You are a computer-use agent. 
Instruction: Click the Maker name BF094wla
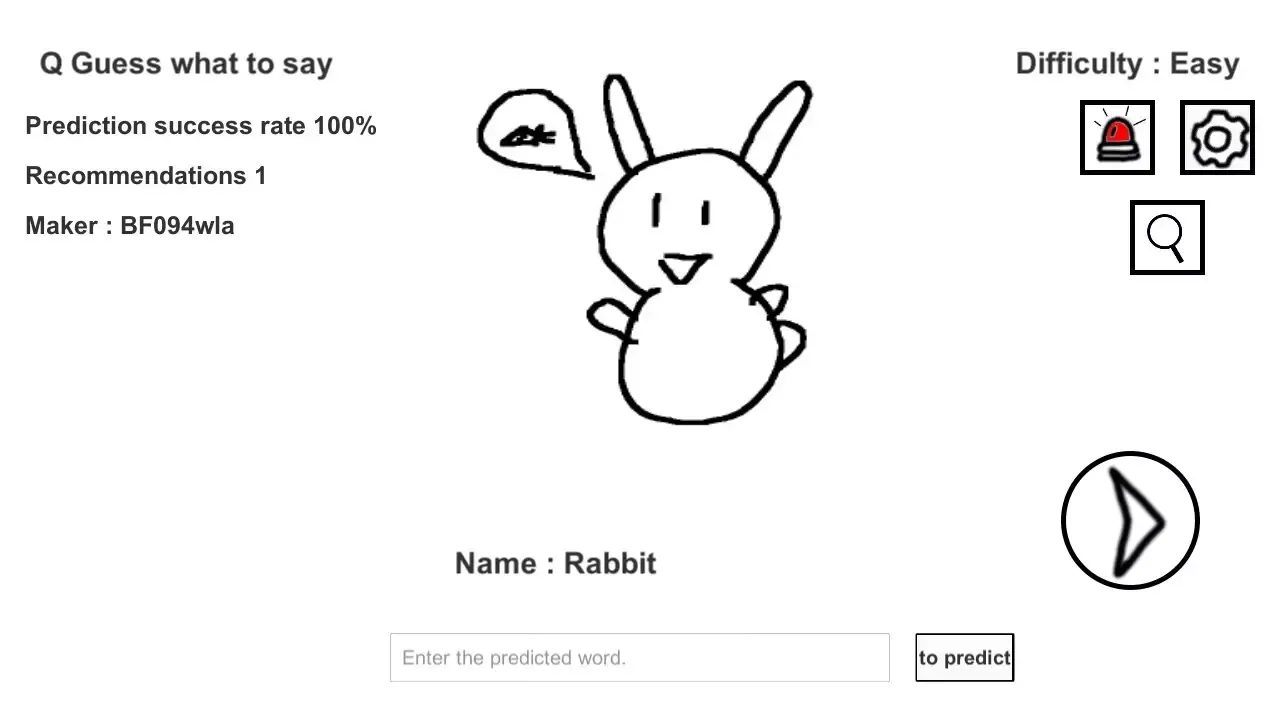coord(130,225)
